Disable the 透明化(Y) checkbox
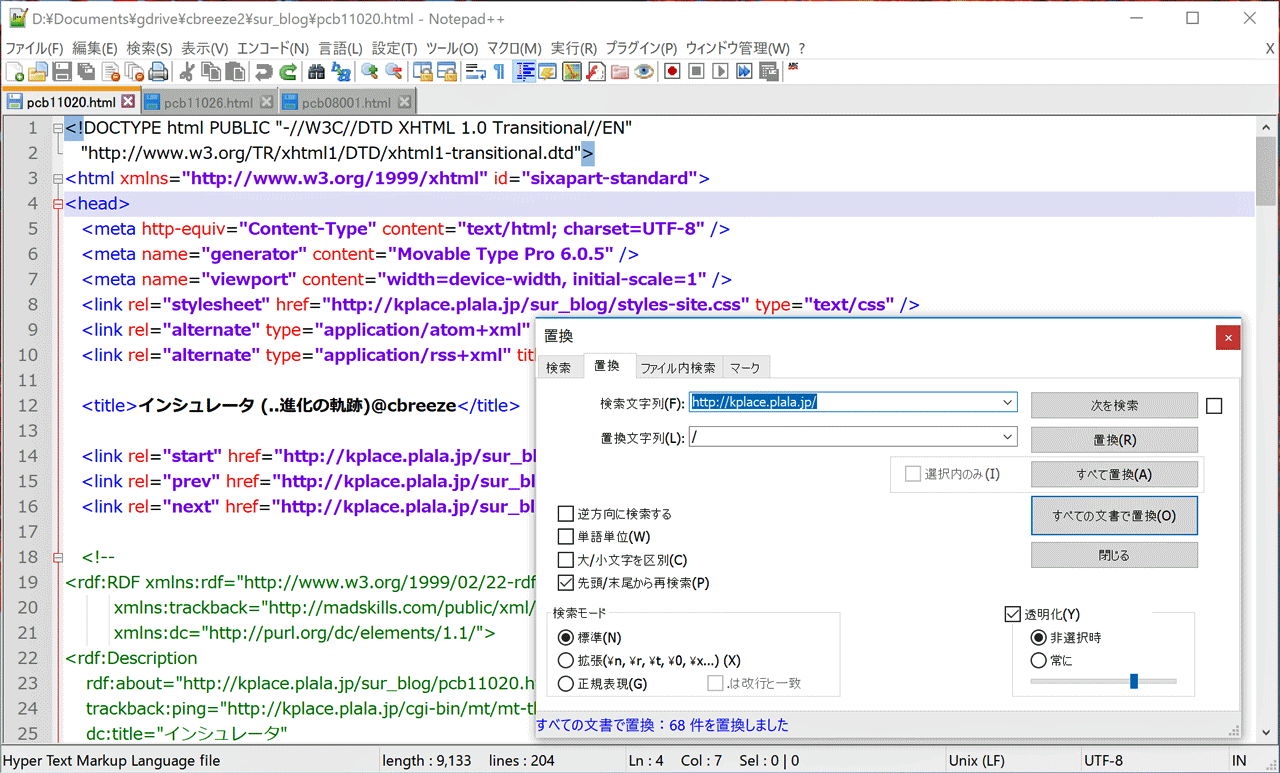The image size is (1280, 773). tap(1012, 614)
